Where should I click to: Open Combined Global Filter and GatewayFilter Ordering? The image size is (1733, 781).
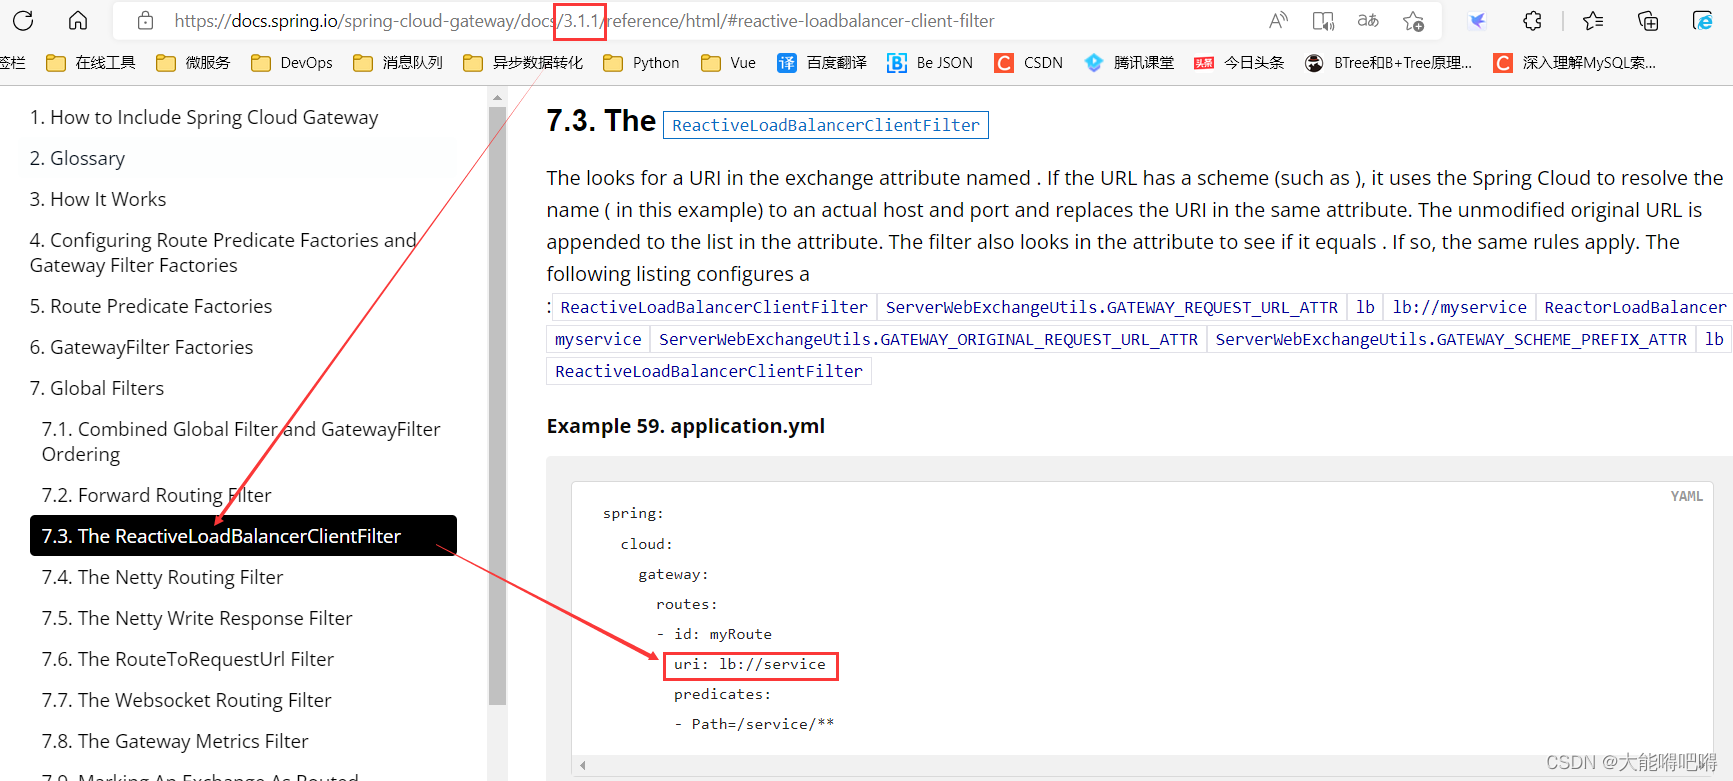[241, 441]
